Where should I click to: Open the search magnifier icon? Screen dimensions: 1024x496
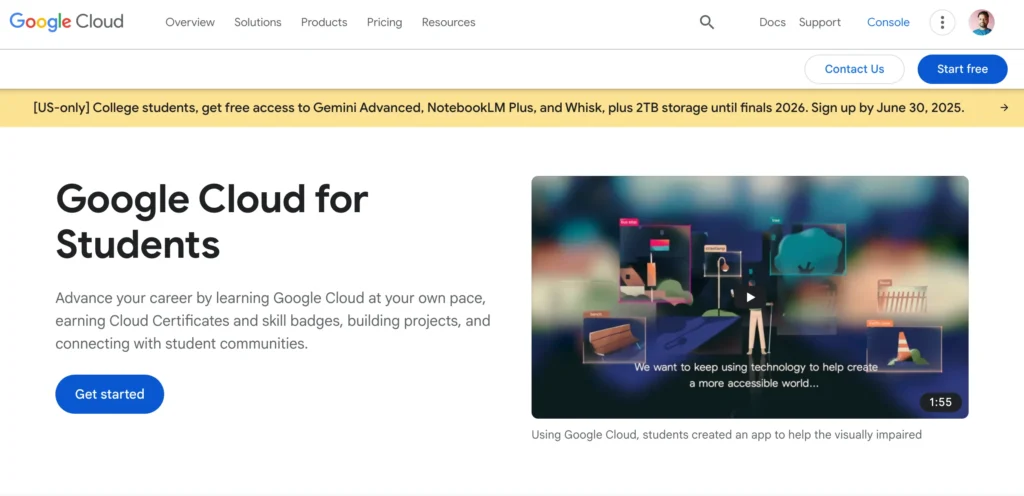click(x=707, y=22)
